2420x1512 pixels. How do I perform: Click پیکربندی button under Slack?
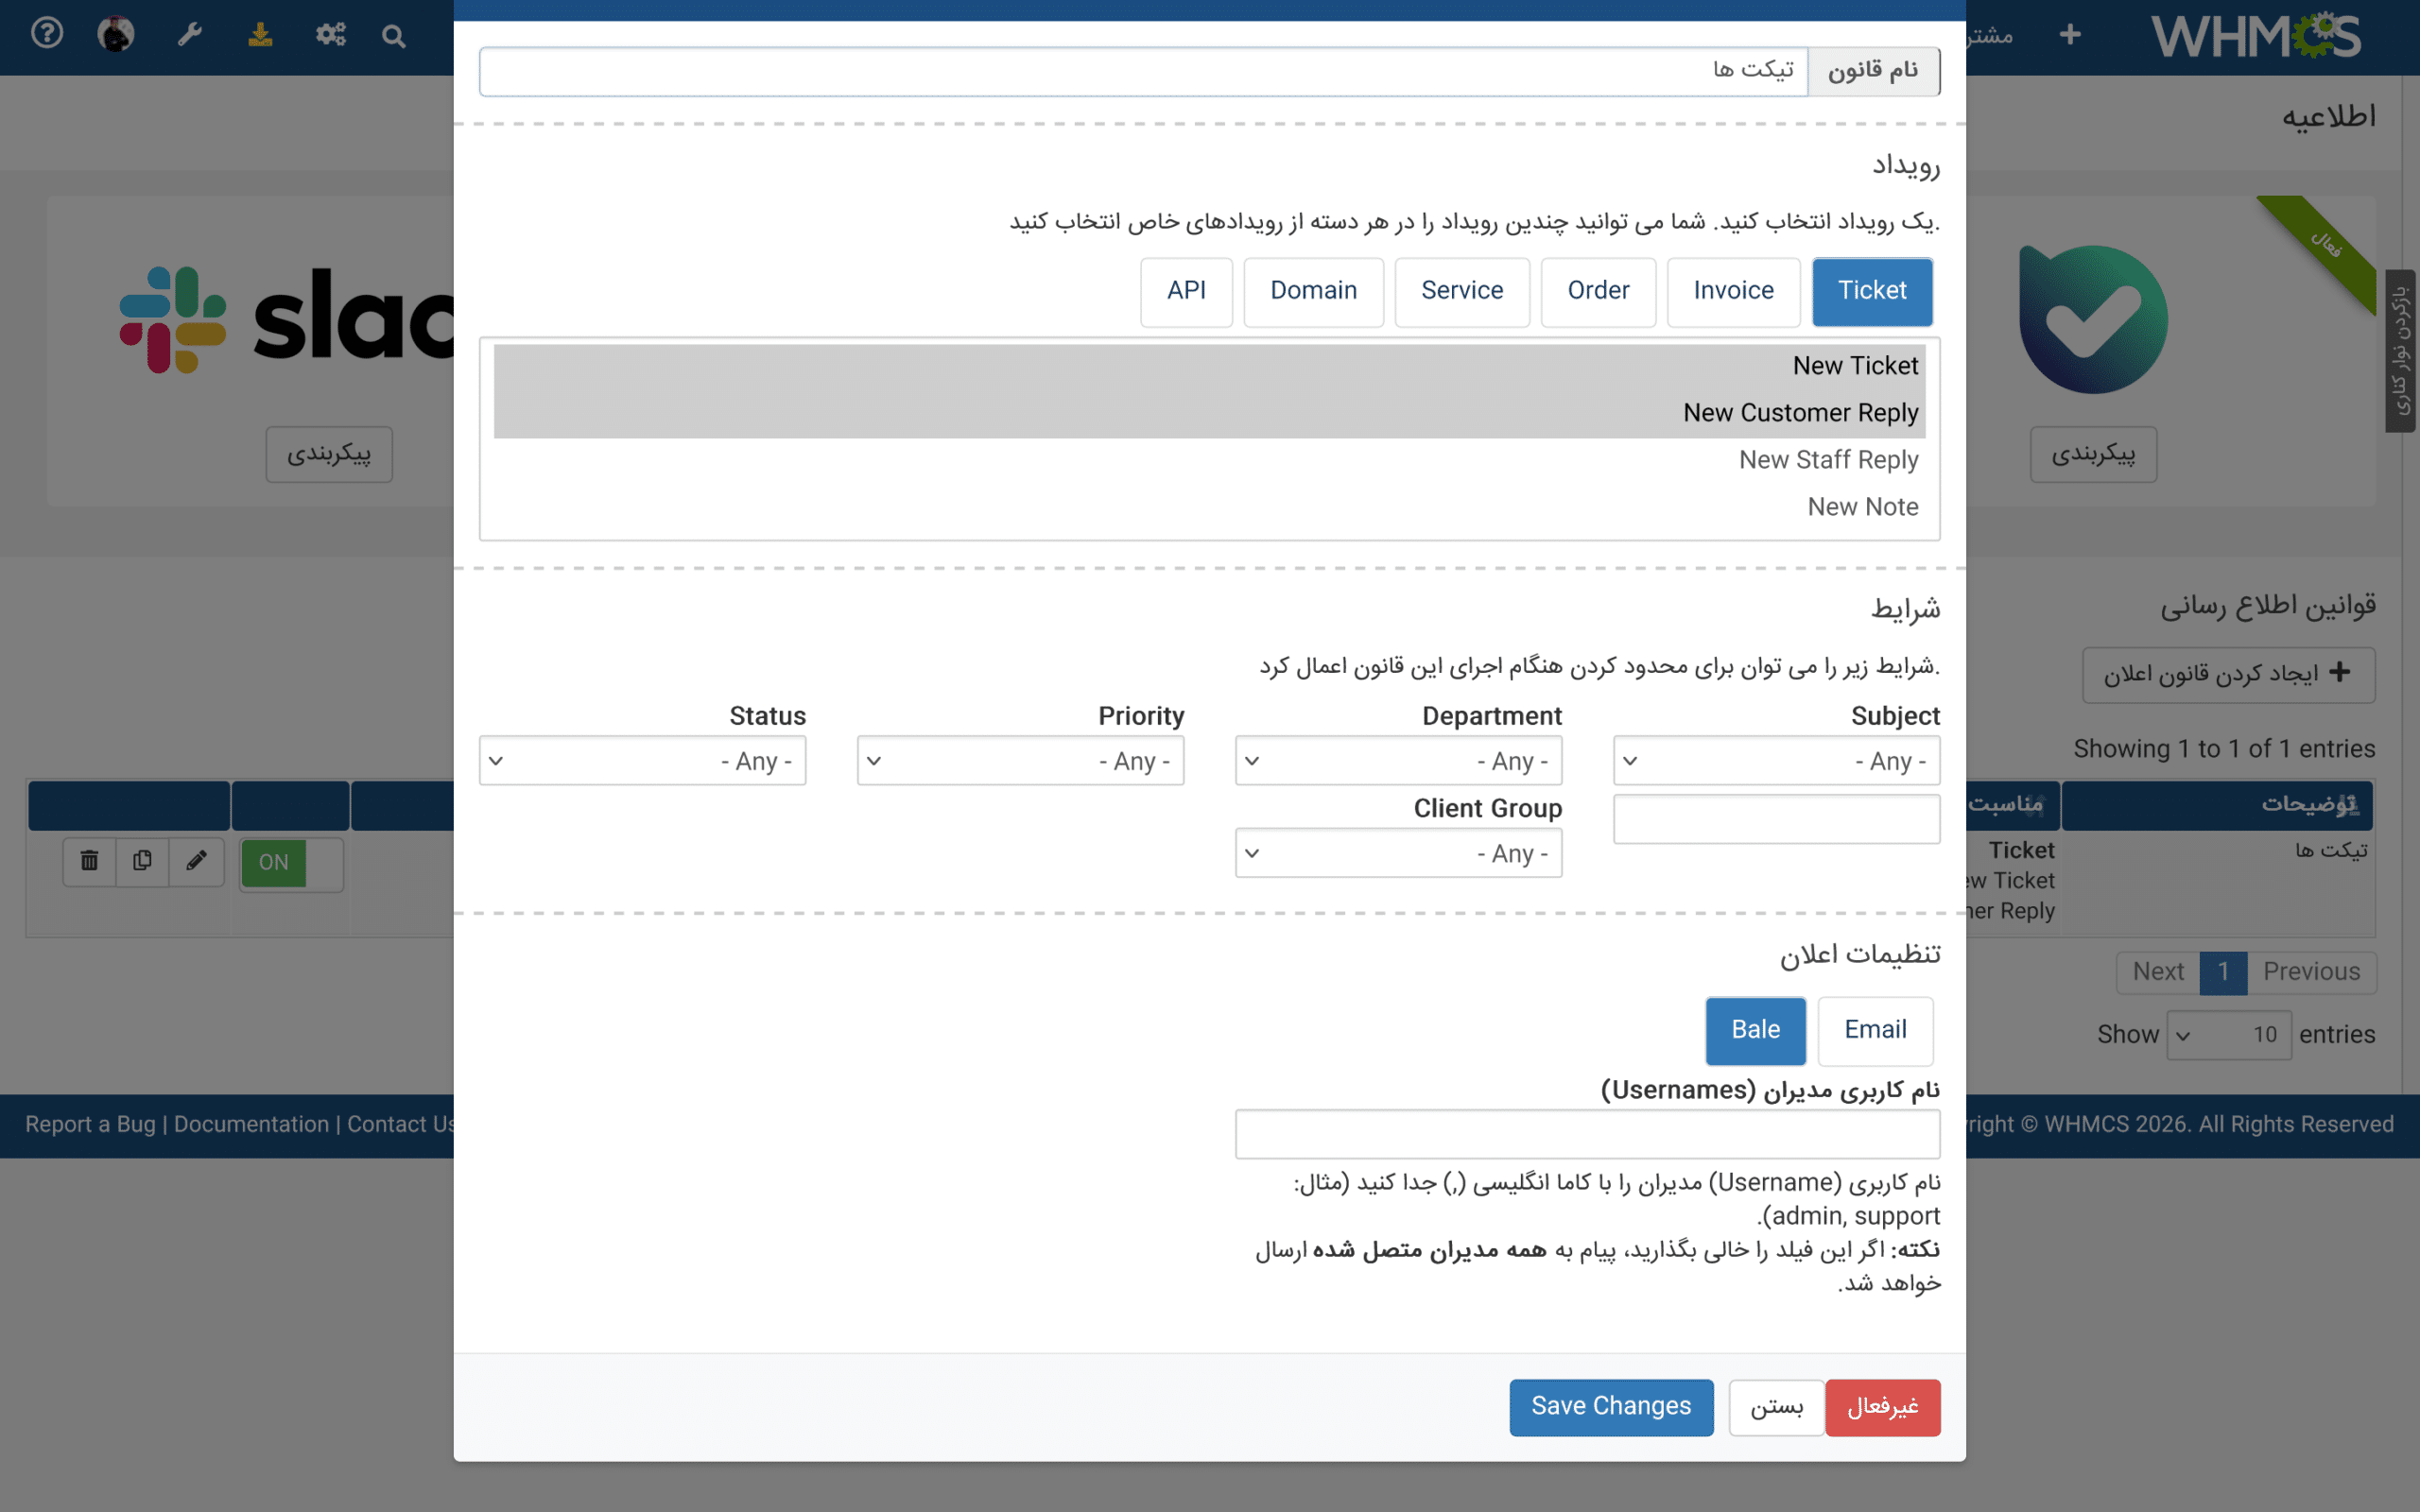(329, 454)
